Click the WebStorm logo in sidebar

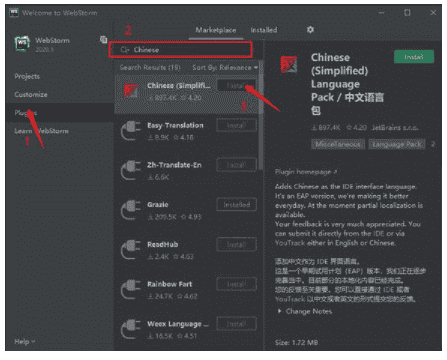22,44
